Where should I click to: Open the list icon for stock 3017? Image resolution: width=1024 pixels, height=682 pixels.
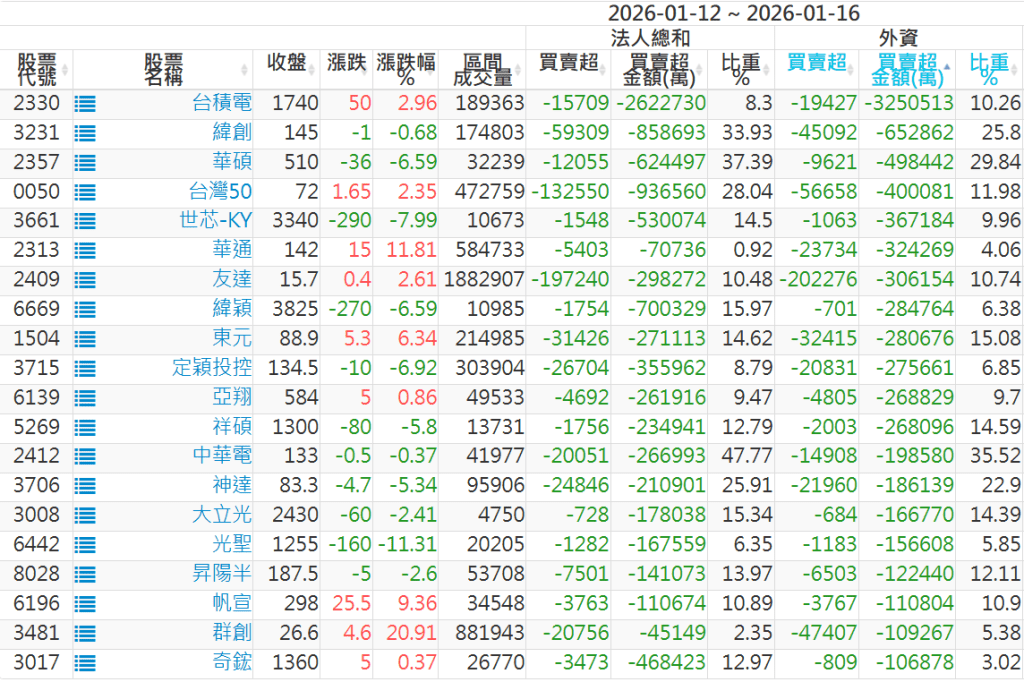tap(85, 662)
